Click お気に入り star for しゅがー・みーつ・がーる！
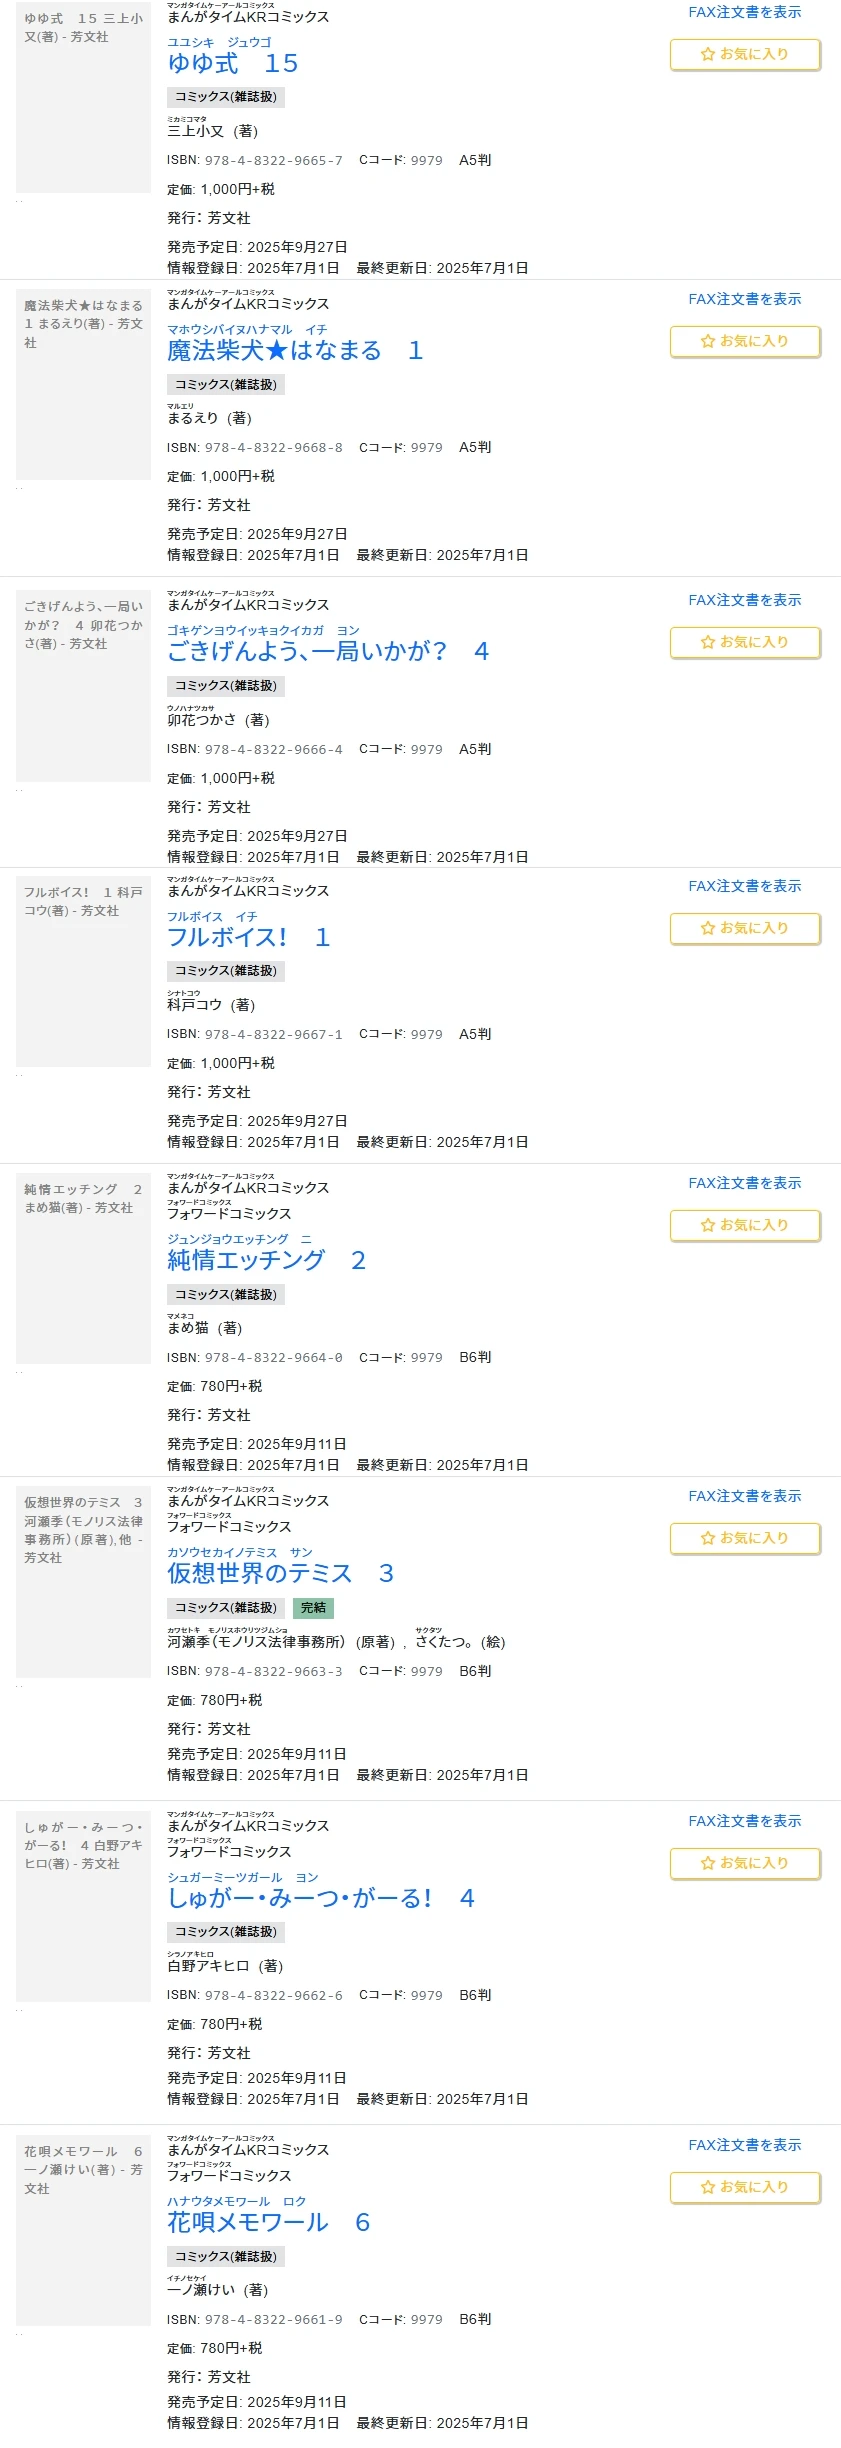841x2448 pixels. 745,1863
